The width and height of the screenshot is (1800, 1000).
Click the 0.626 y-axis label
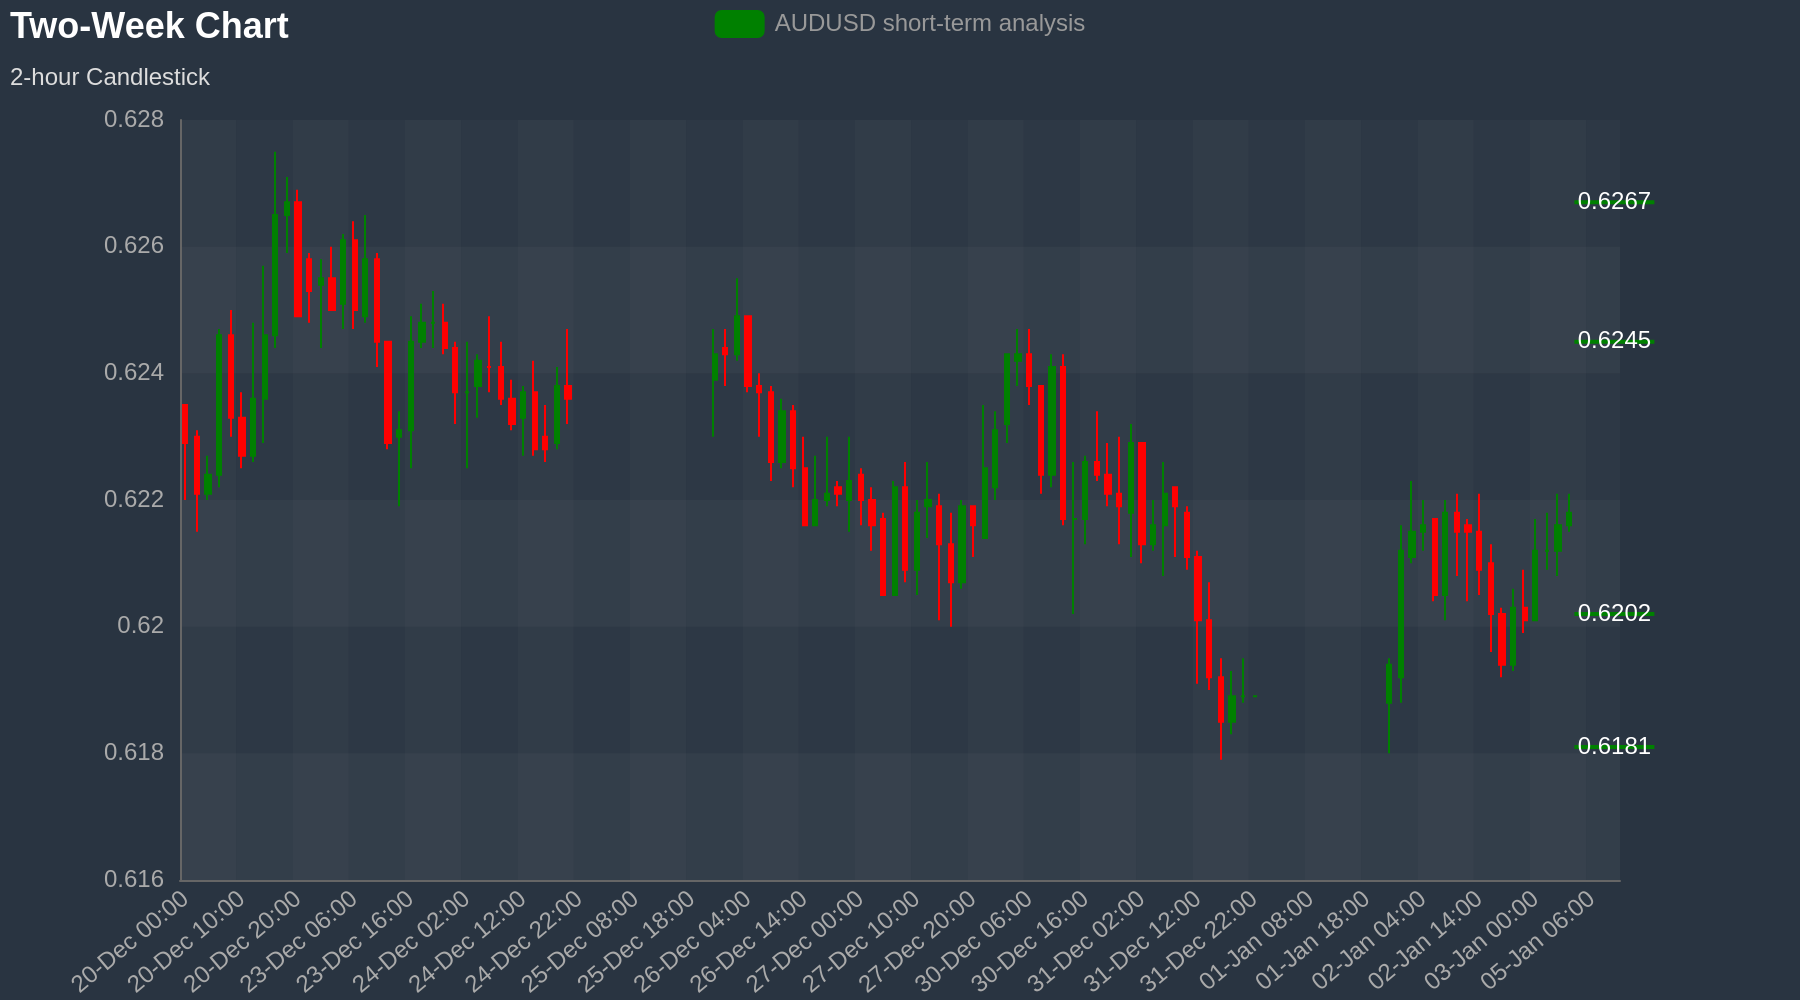pyautogui.click(x=134, y=246)
